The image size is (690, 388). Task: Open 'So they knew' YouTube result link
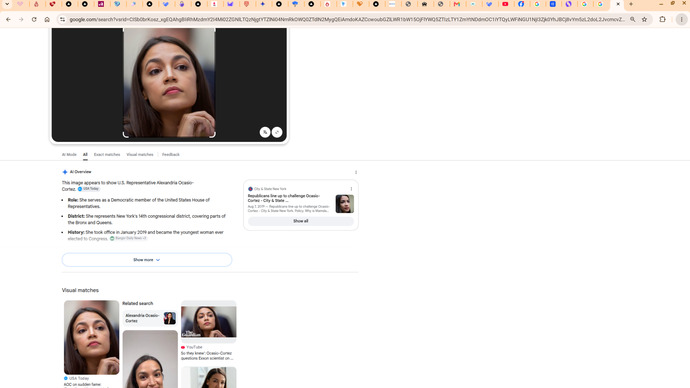[x=207, y=356]
